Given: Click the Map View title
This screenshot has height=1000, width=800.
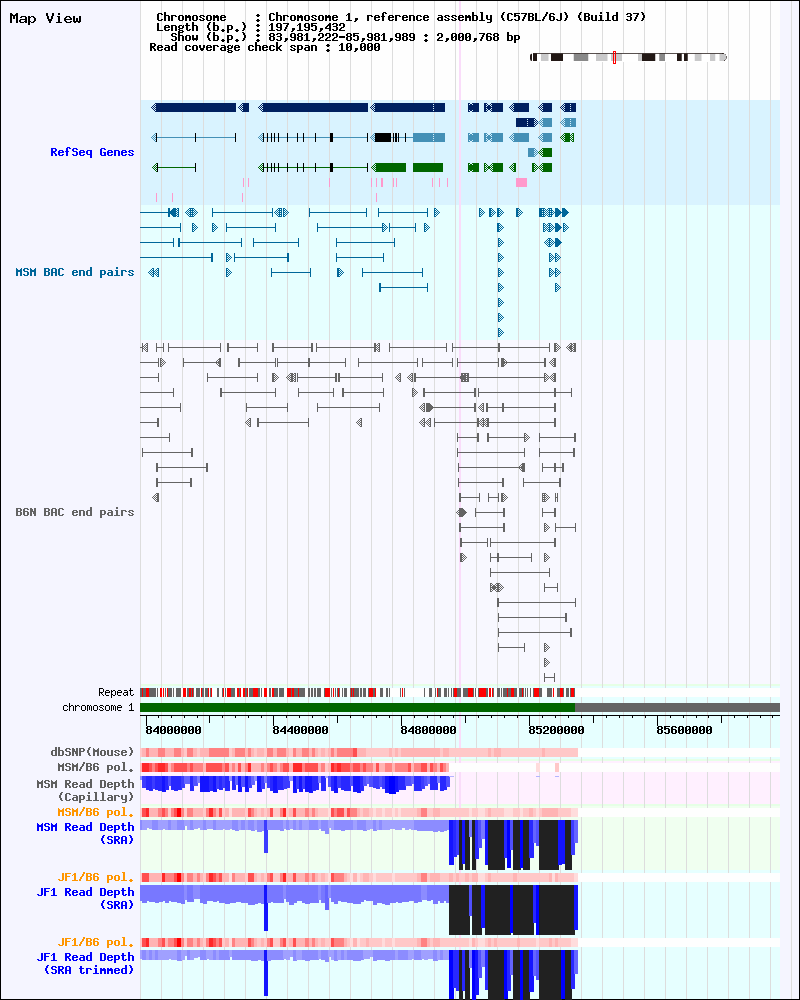Looking at the screenshot, I should (x=45, y=18).
